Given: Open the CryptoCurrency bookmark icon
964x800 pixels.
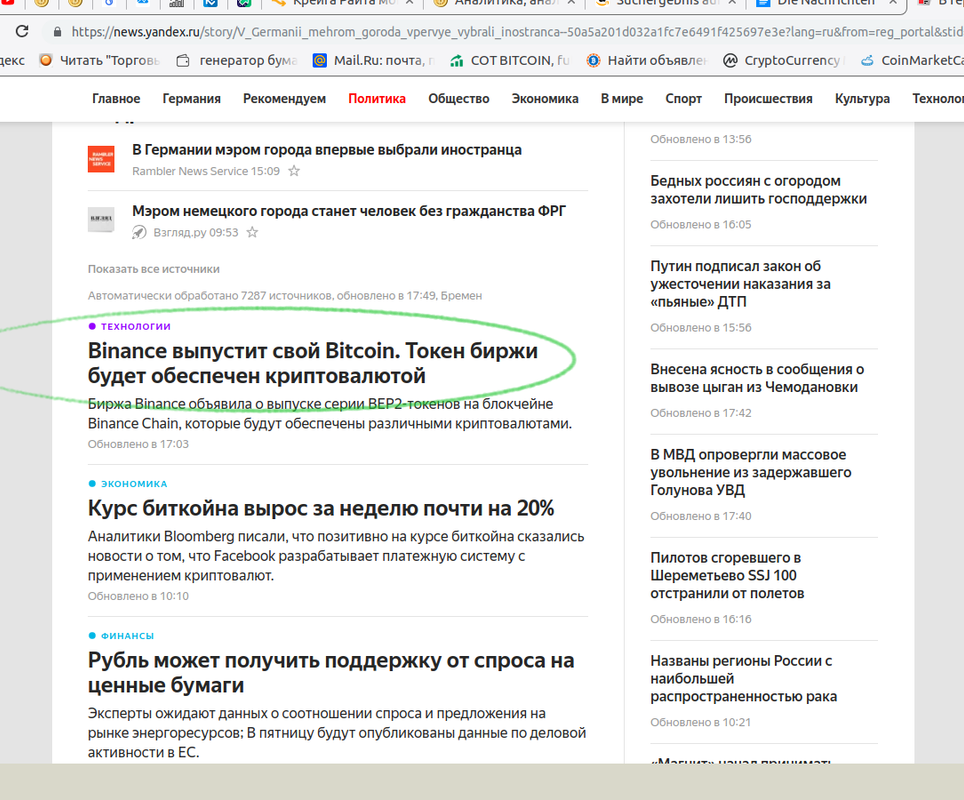Looking at the screenshot, I should [x=730, y=60].
